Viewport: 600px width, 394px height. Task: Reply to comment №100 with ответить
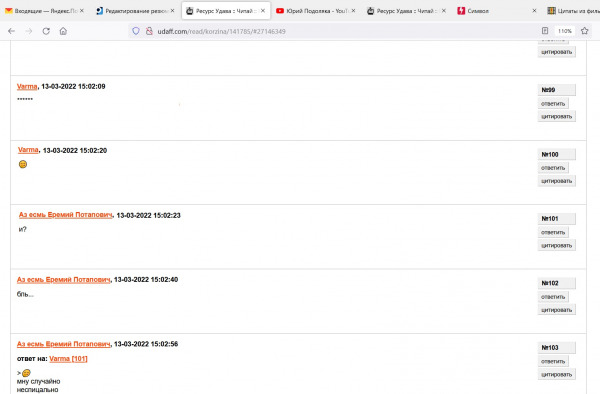tap(553, 168)
